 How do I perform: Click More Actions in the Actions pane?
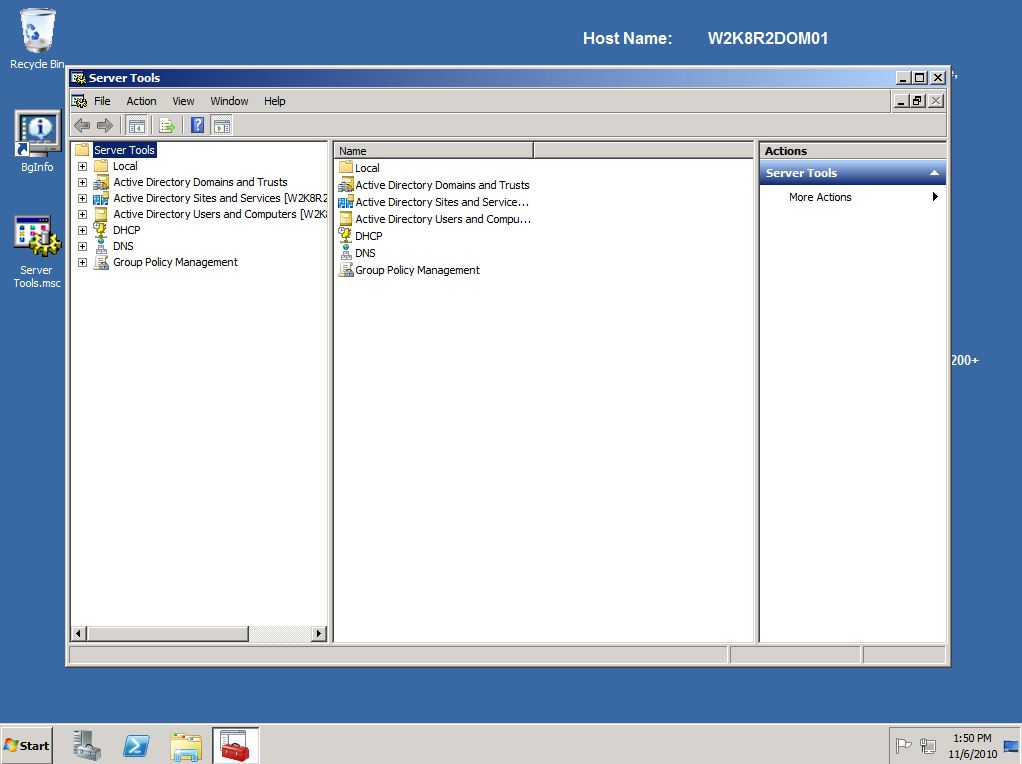pyautogui.click(x=820, y=197)
